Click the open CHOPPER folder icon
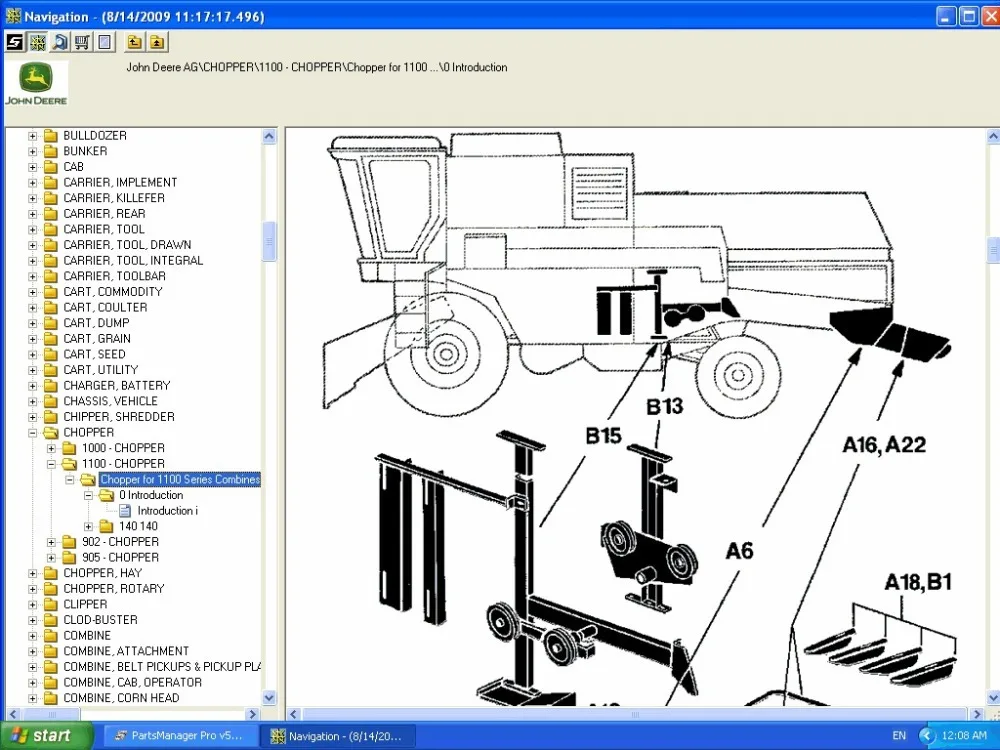Image resolution: width=1000 pixels, height=750 pixels. [50, 432]
